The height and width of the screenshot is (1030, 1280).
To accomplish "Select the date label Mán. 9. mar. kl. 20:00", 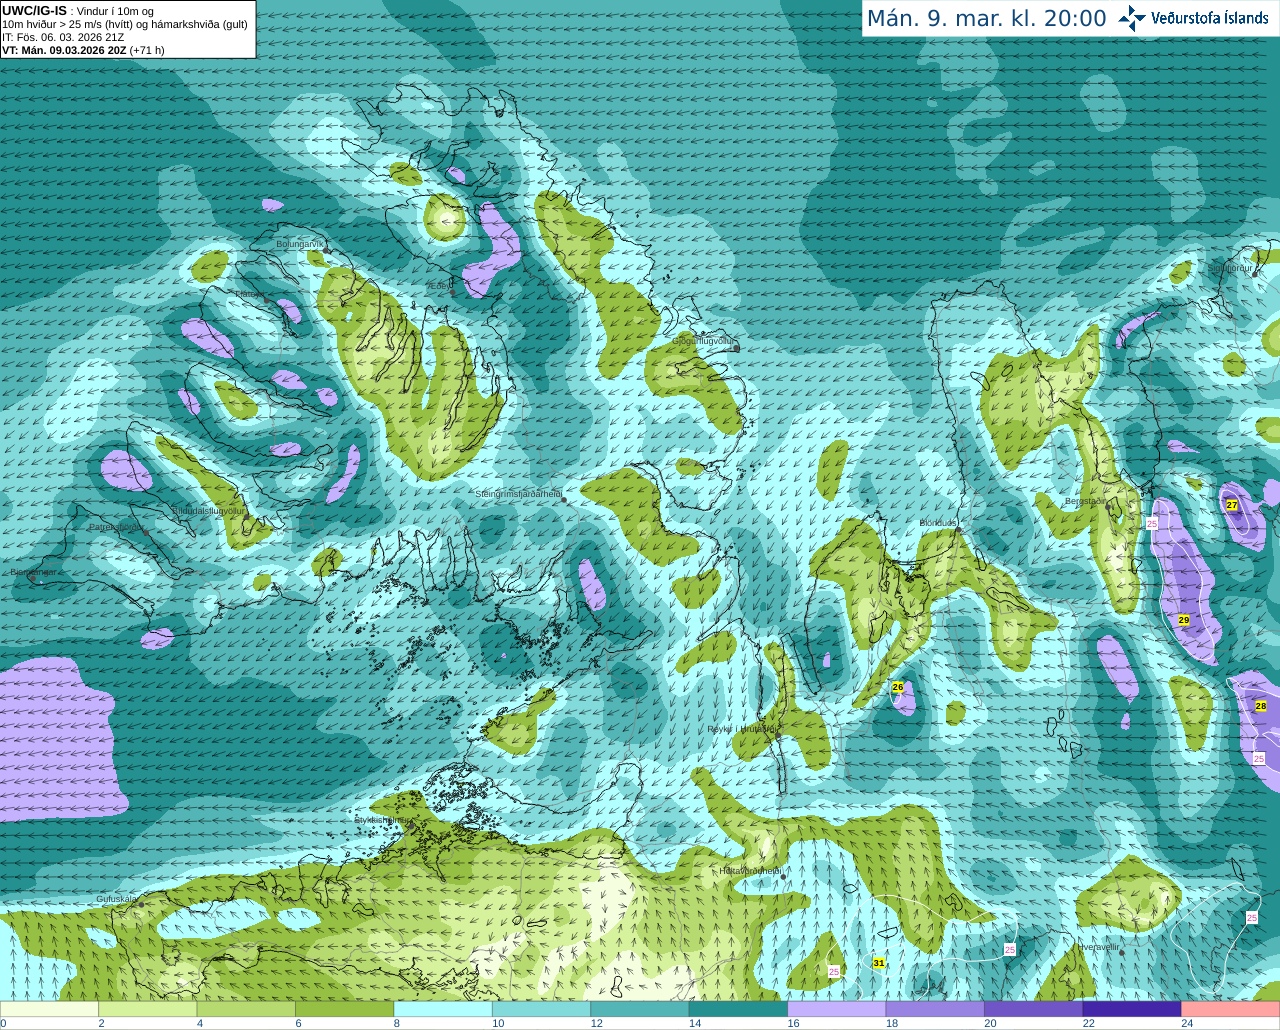I will click(x=987, y=19).
